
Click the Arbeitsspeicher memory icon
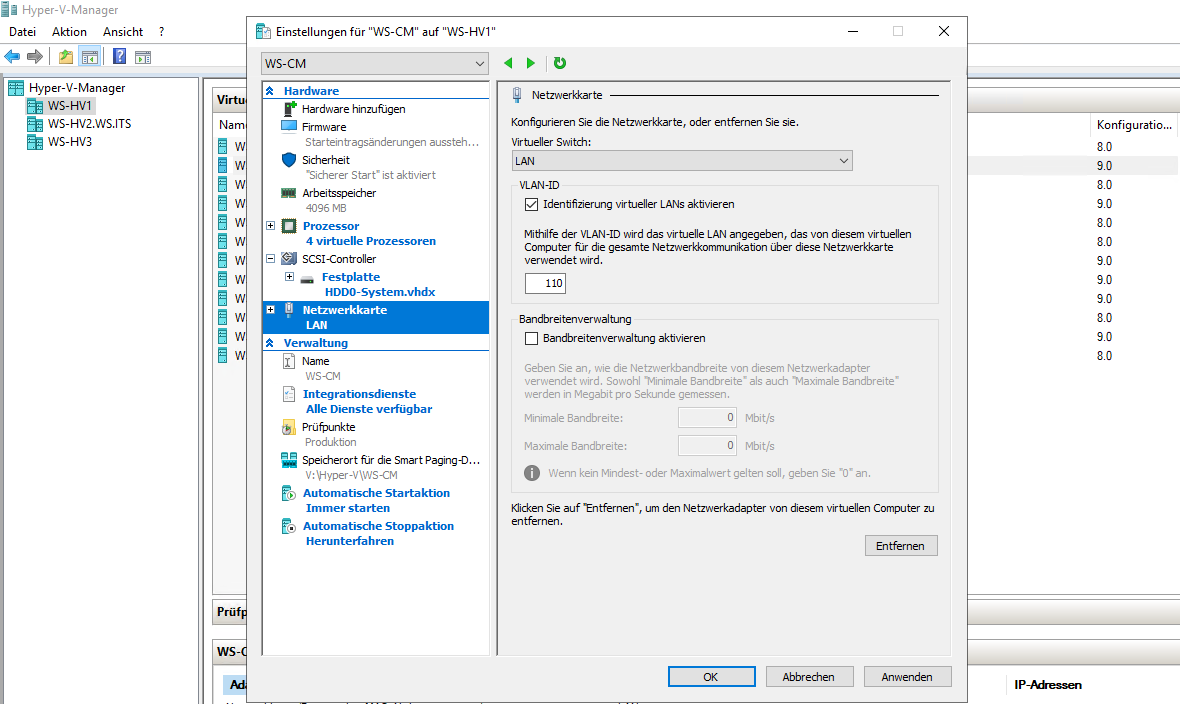pos(289,193)
